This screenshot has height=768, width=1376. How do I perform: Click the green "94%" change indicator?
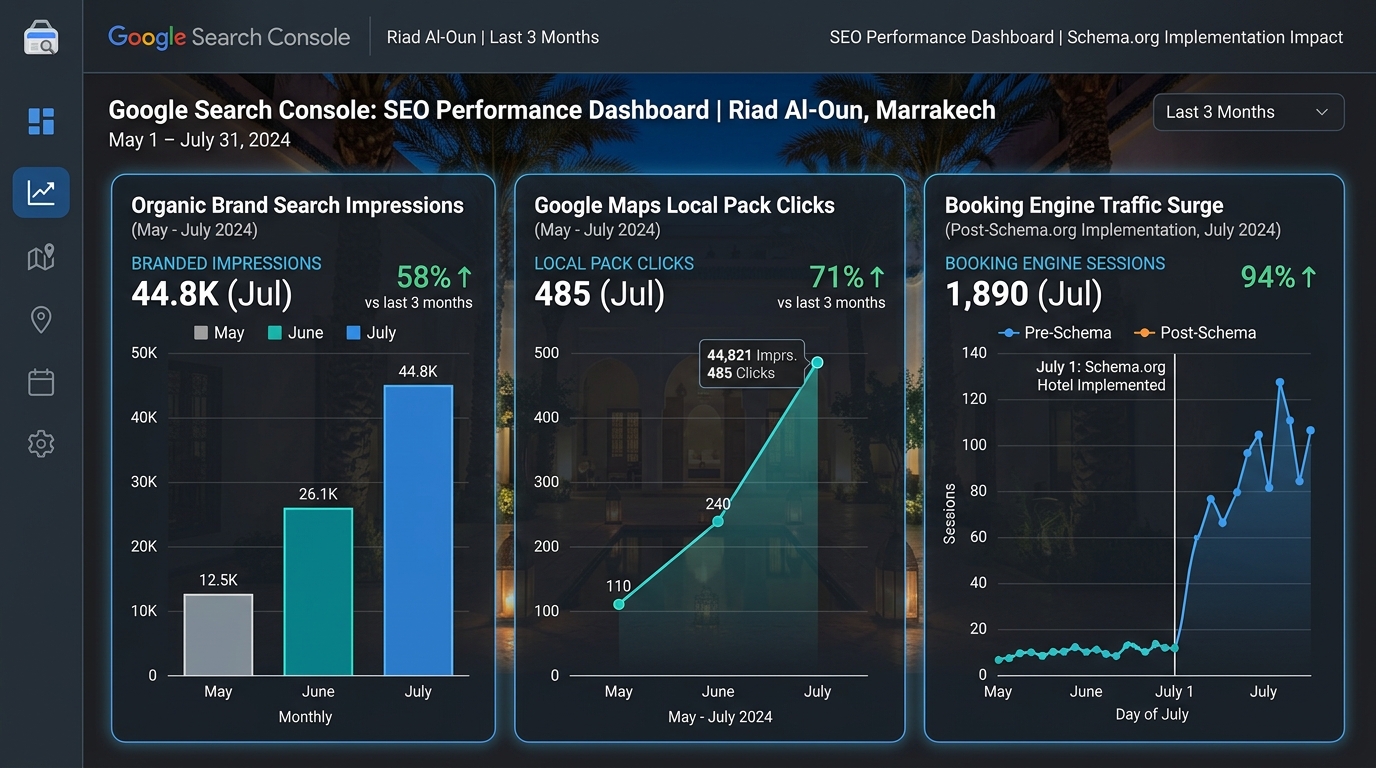click(x=1279, y=277)
